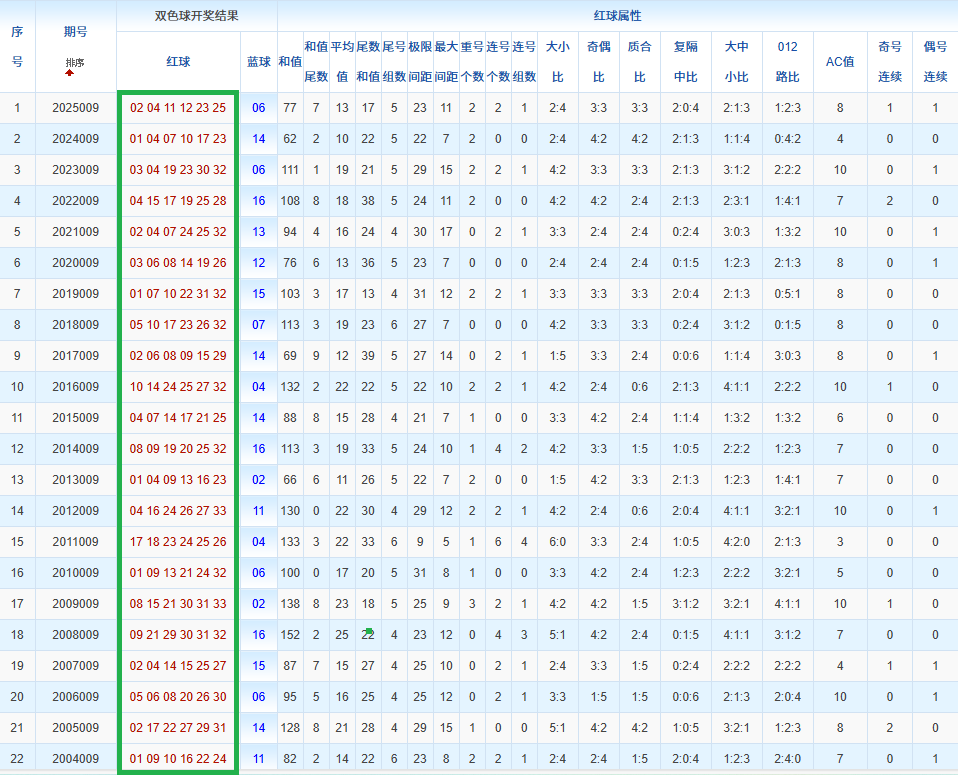Click red balls 17 18 23 24 25 26
This screenshot has width=958, height=775.
[178, 542]
